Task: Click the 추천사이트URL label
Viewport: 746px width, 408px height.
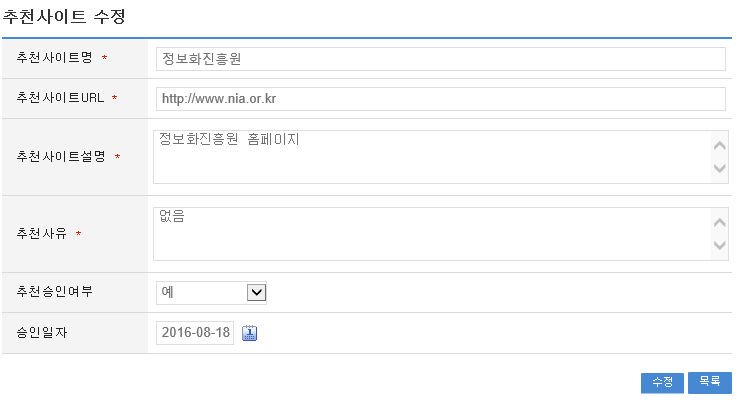Action: [60, 98]
